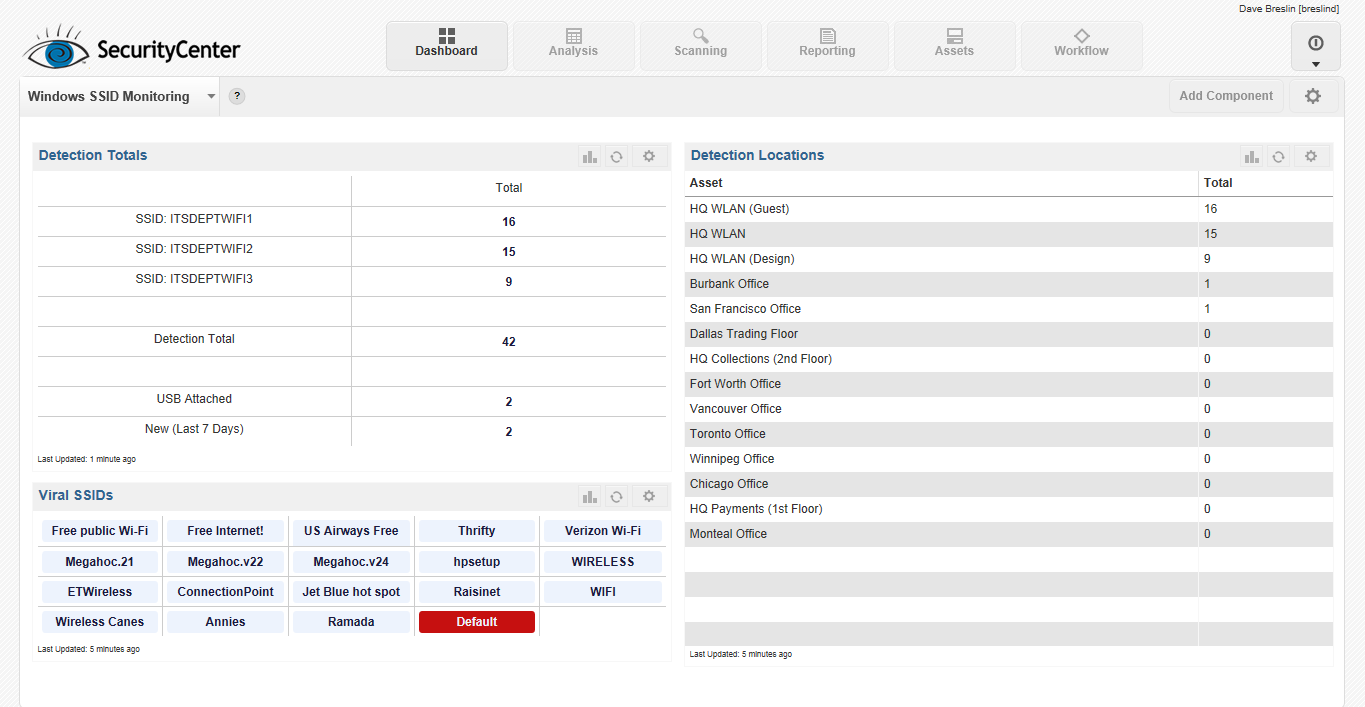Viewport: 1365px width, 707px height.
Task: Select the Workflow tab
Action: 1081,46
